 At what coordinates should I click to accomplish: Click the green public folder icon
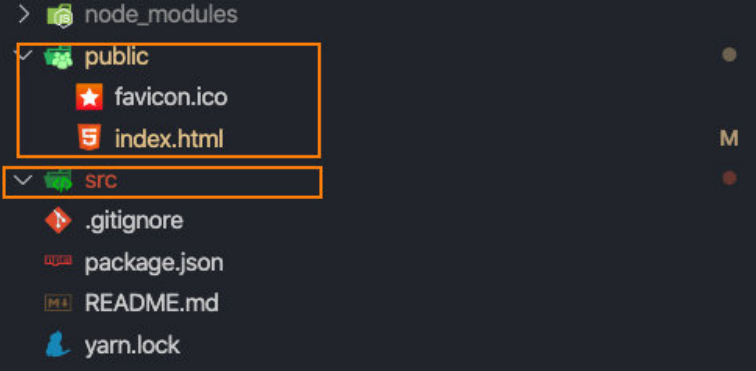[58, 58]
